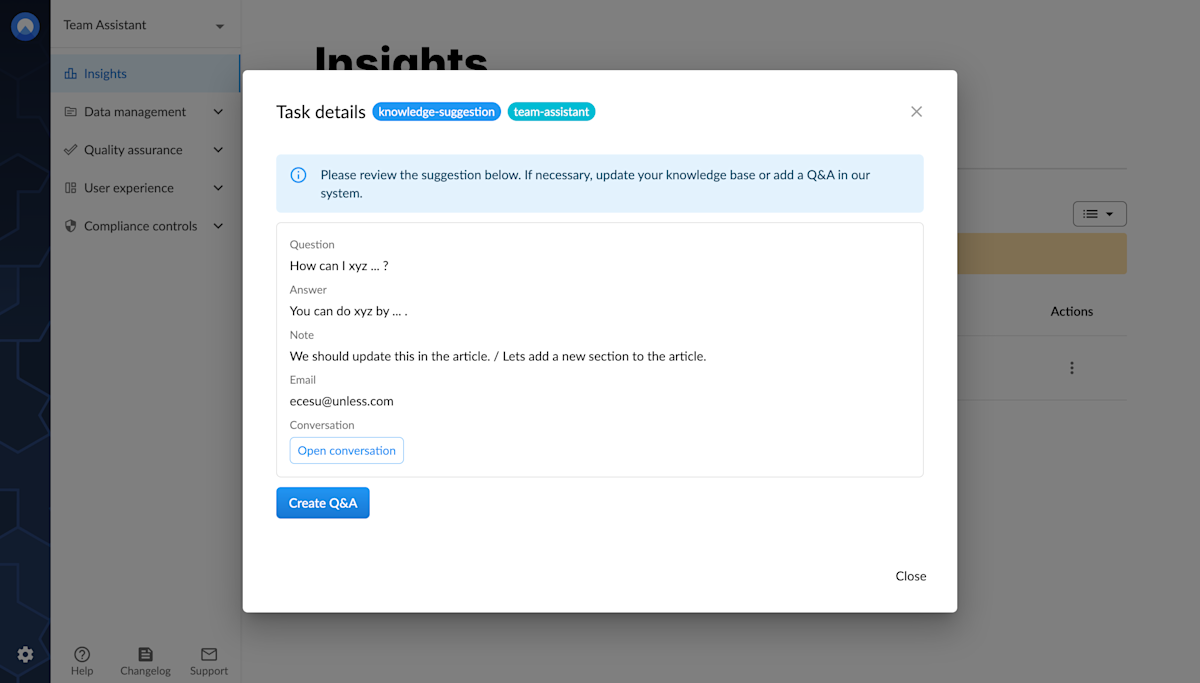
Task: Click the Create Q&A button
Action: click(322, 502)
